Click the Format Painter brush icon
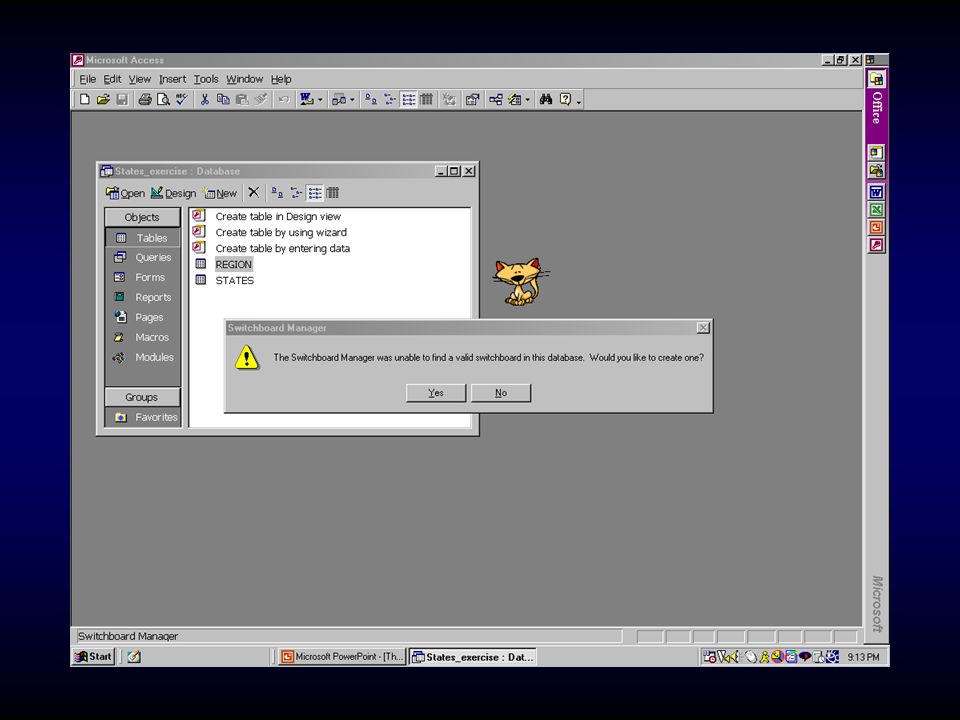The image size is (960, 720). 261,99
